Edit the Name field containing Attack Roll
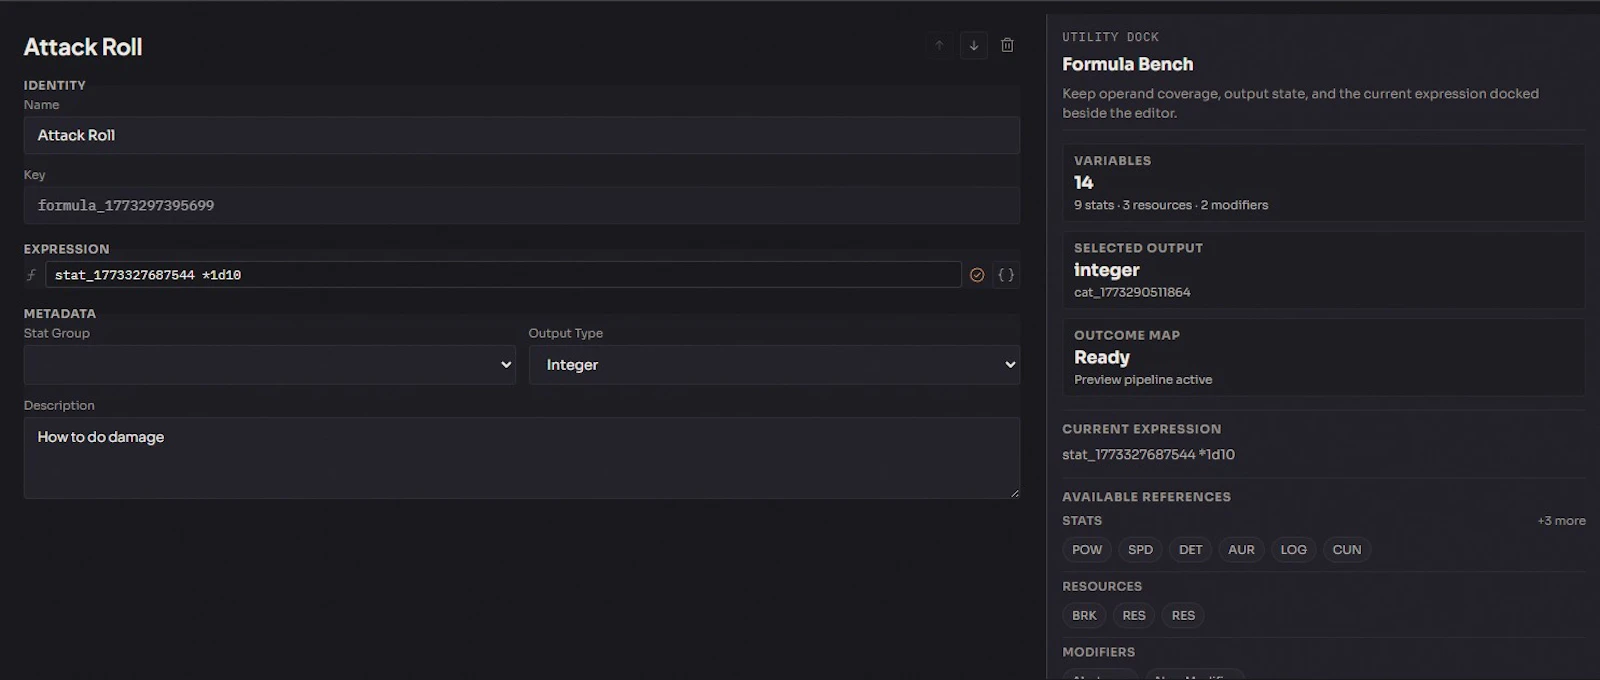Viewport: 1600px width, 680px height. 522,135
